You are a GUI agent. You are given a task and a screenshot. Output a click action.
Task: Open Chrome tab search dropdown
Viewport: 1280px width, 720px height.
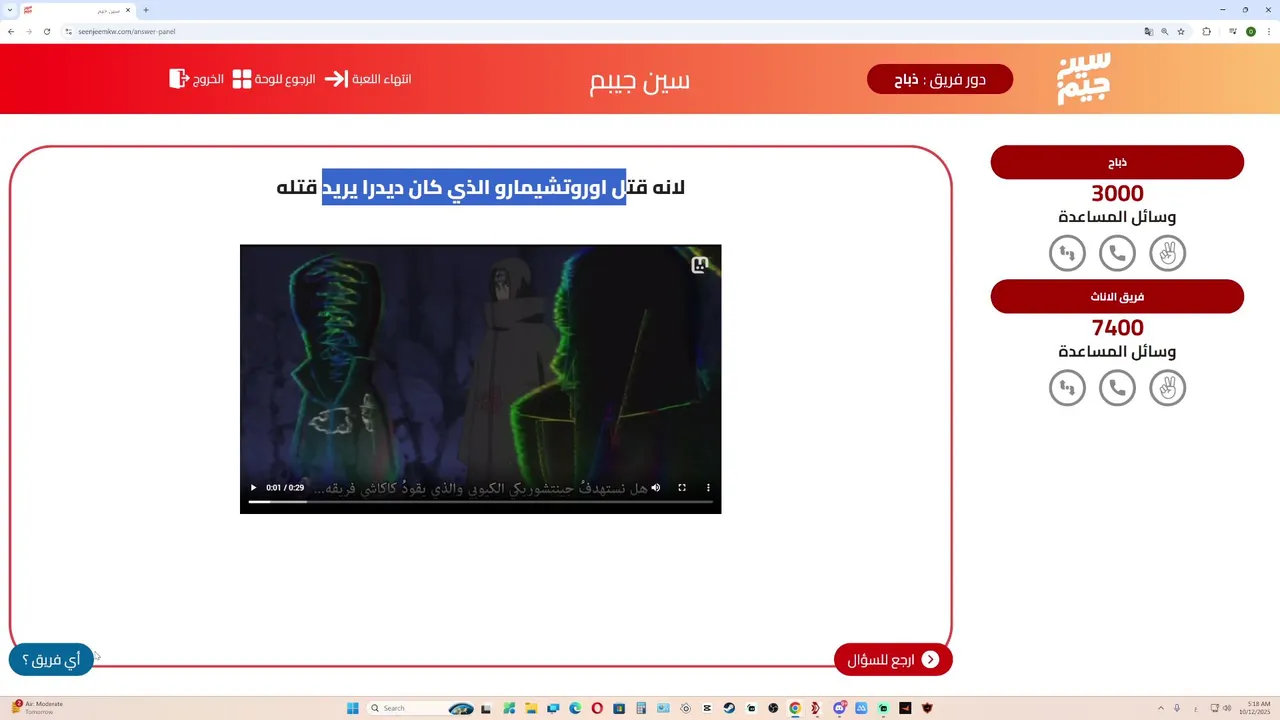[x=9, y=10]
